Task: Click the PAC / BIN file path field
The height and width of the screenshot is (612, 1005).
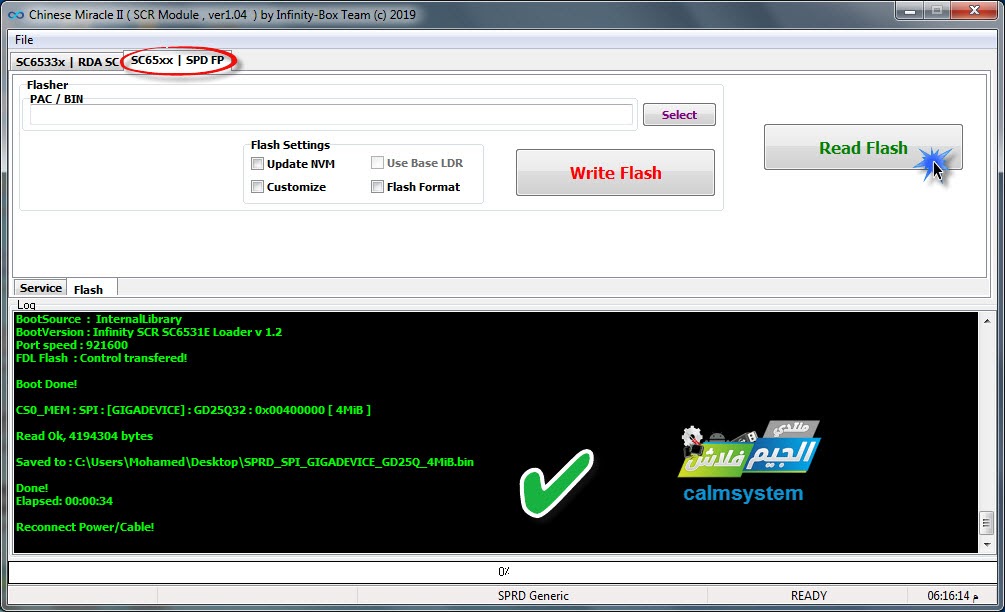Action: [331, 115]
